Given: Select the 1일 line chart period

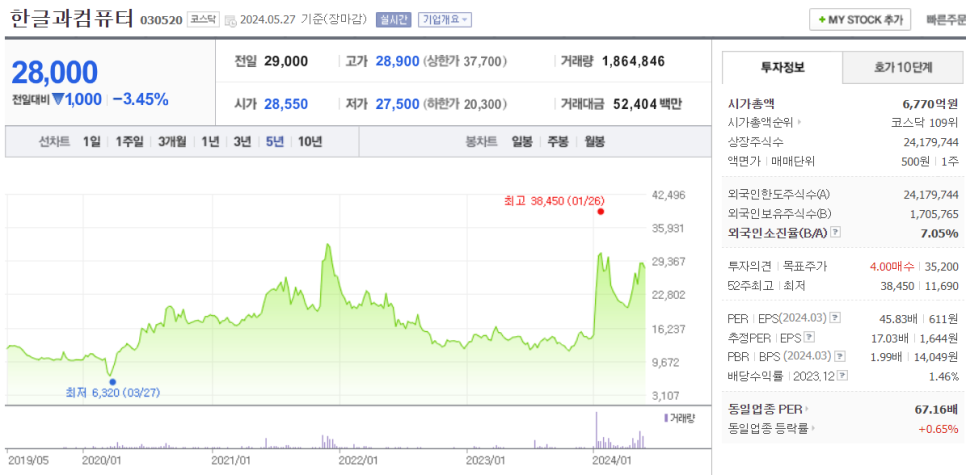Looking at the screenshot, I should coord(91,142).
